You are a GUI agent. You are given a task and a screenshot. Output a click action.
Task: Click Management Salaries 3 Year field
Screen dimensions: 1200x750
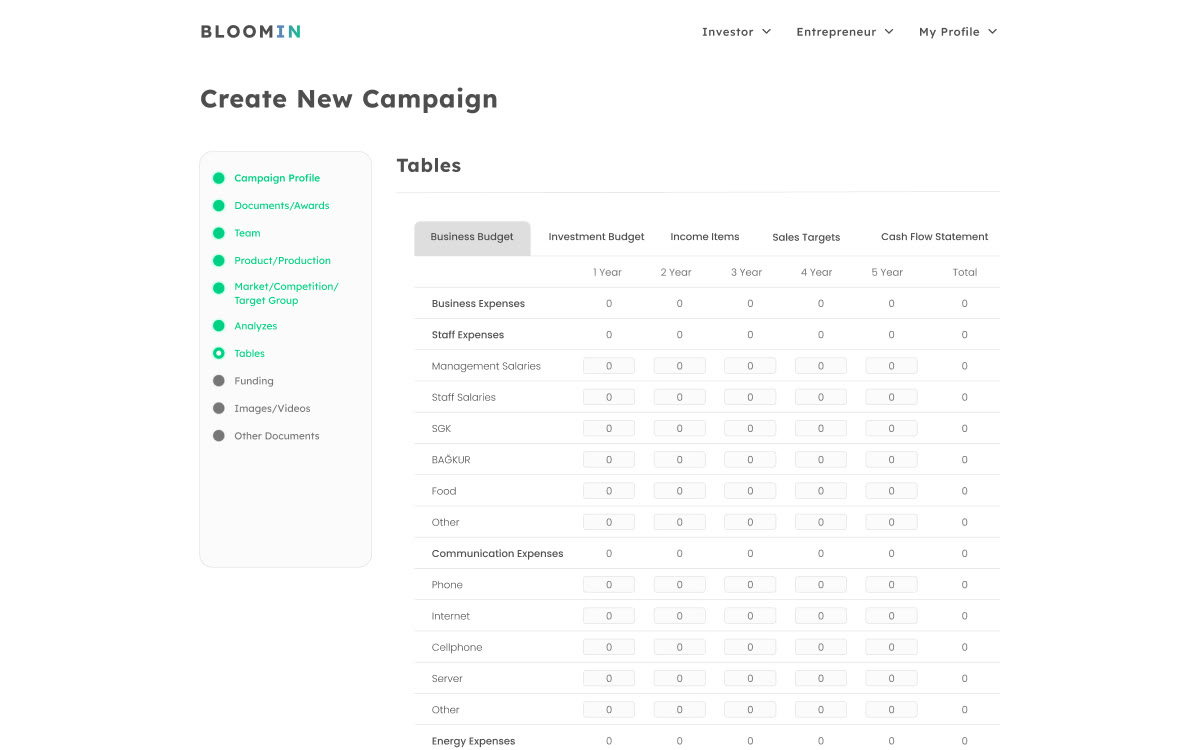point(750,366)
